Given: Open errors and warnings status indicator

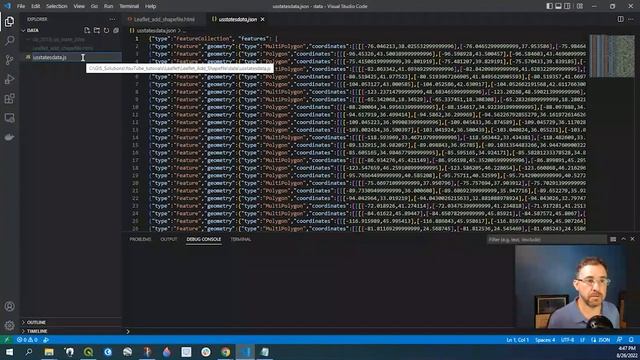Looking at the screenshot, I should click(27, 340).
